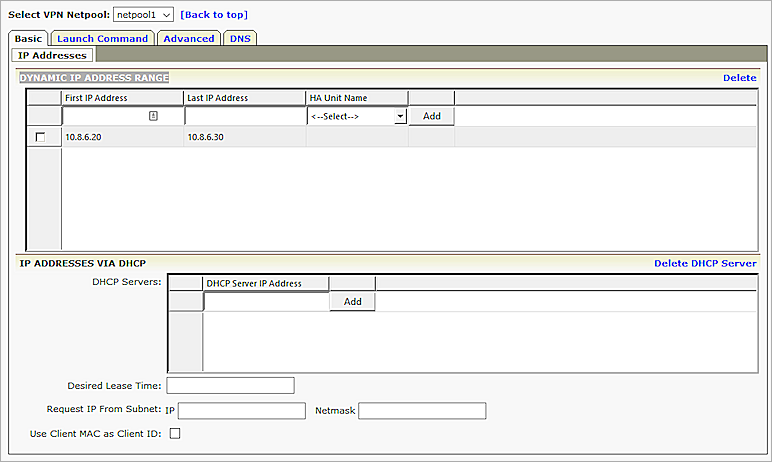Click Delete link for dynamic IP range
The height and width of the screenshot is (462, 772).
coord(739,77)
